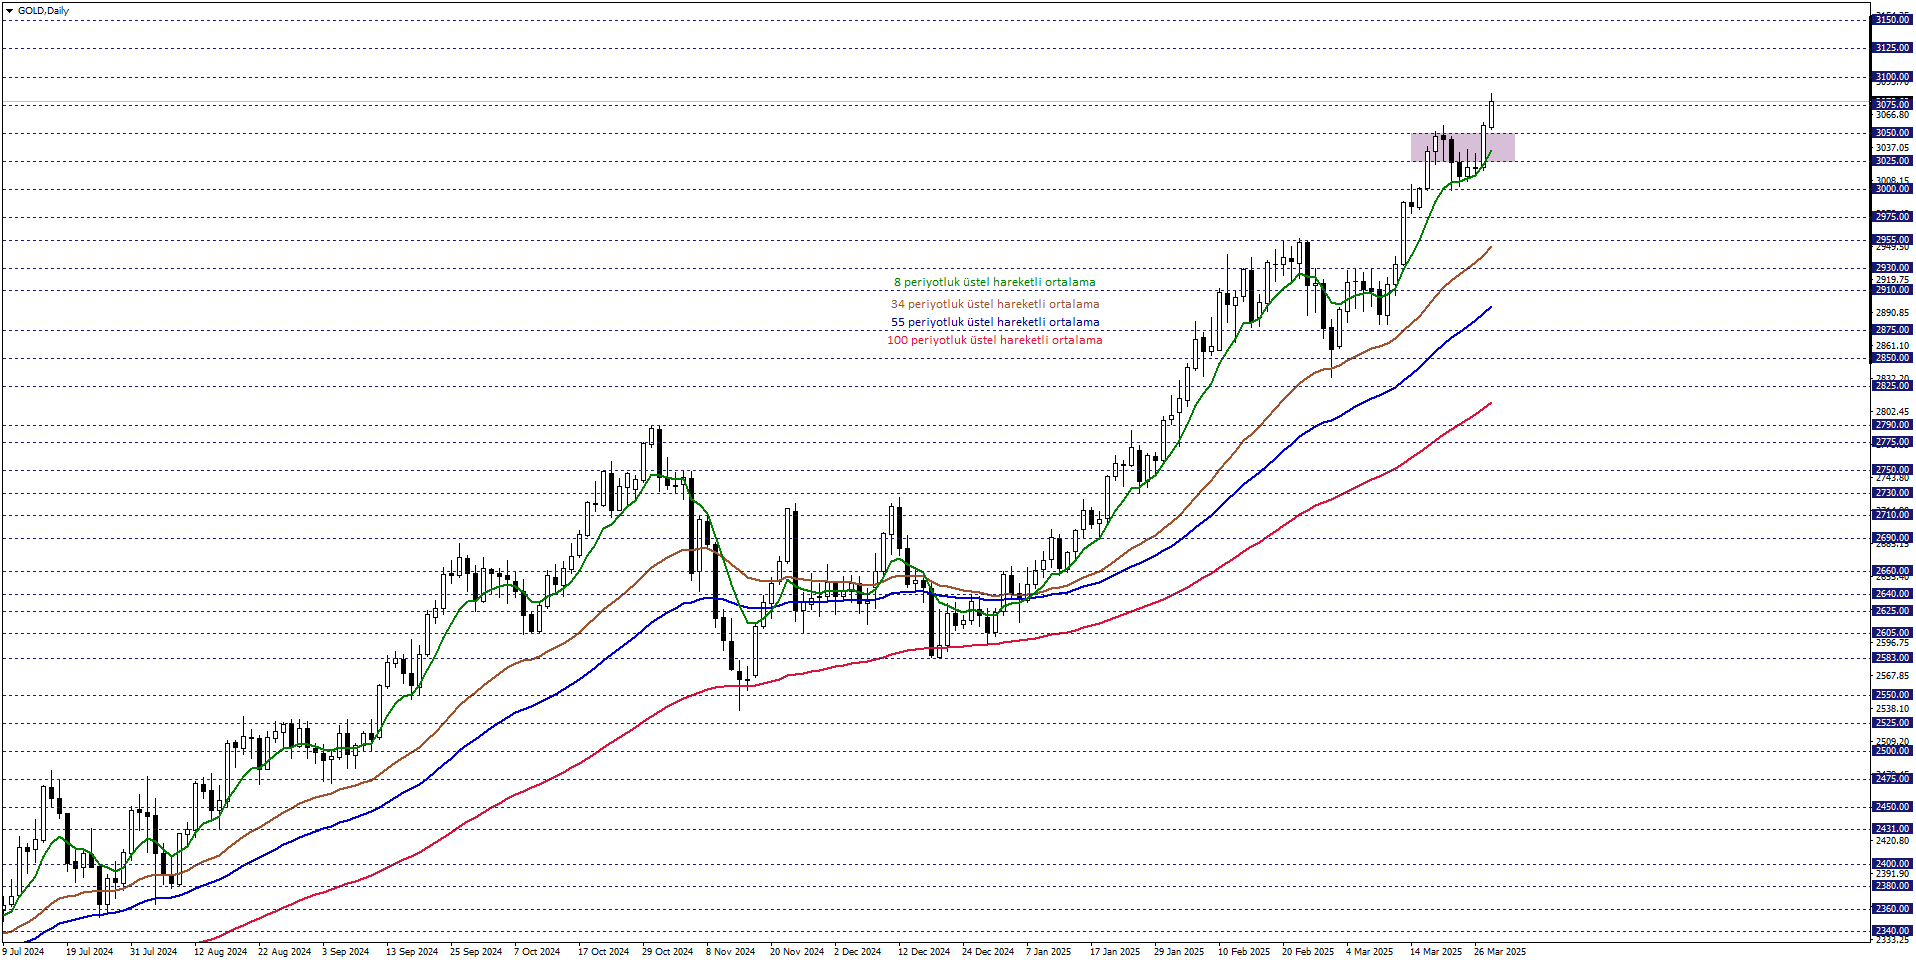1916x963 pixels.
Task: Click the 2910.00 price level label
Action: pyautogui.click(x=1892, y=290)
